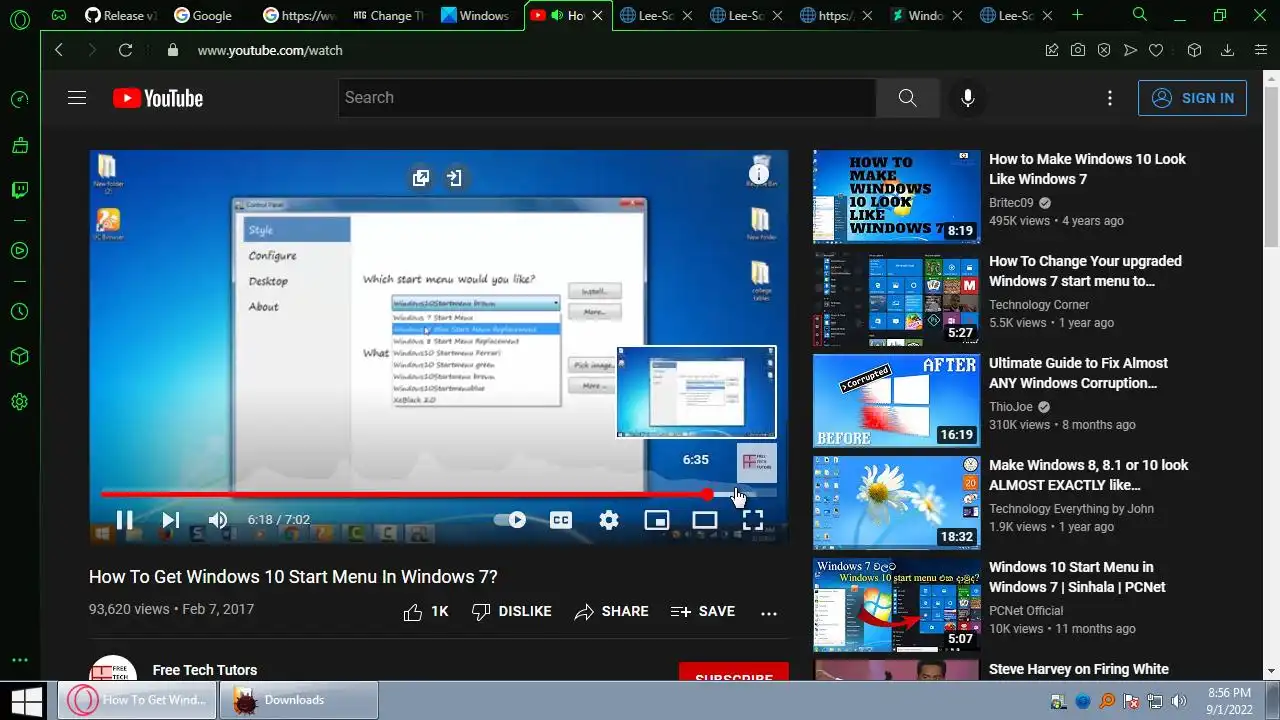
Task: Skip to the next video
Action: pos(171,520)
